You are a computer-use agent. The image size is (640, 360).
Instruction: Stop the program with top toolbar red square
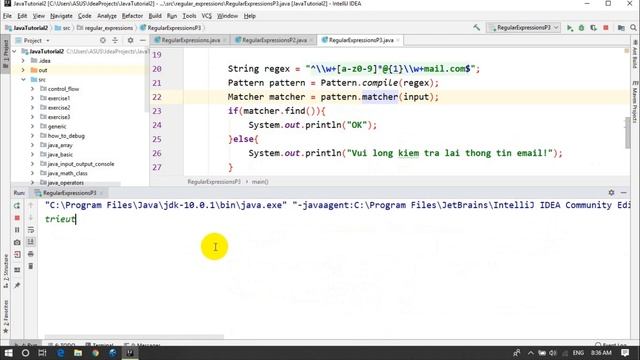[x=606, y=28]
